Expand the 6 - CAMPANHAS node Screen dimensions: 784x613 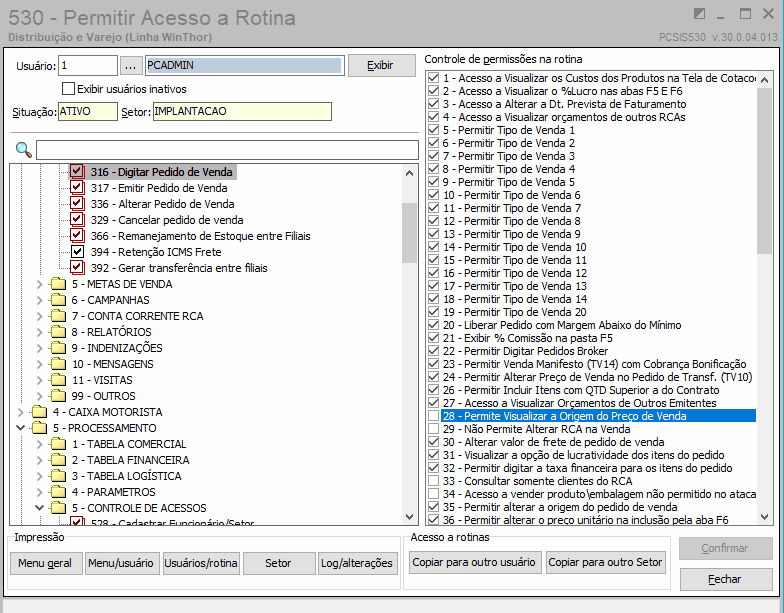pos(40,300)
